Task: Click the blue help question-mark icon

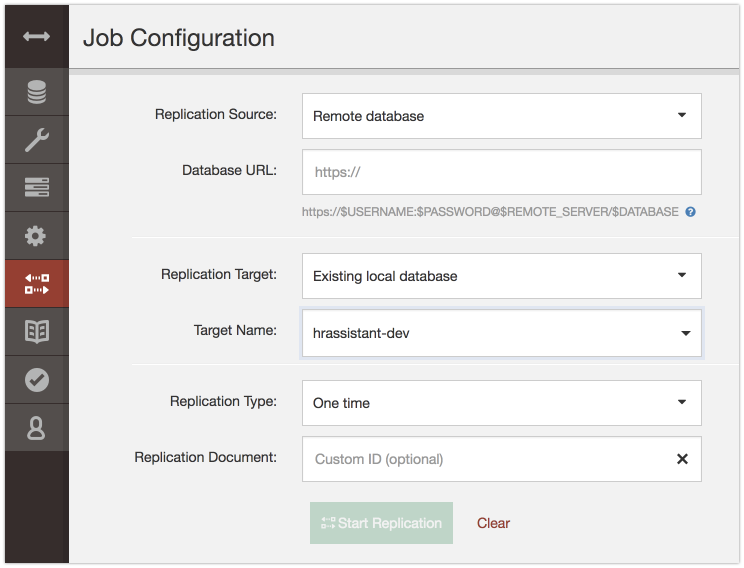Action: [x=690, y=212]
